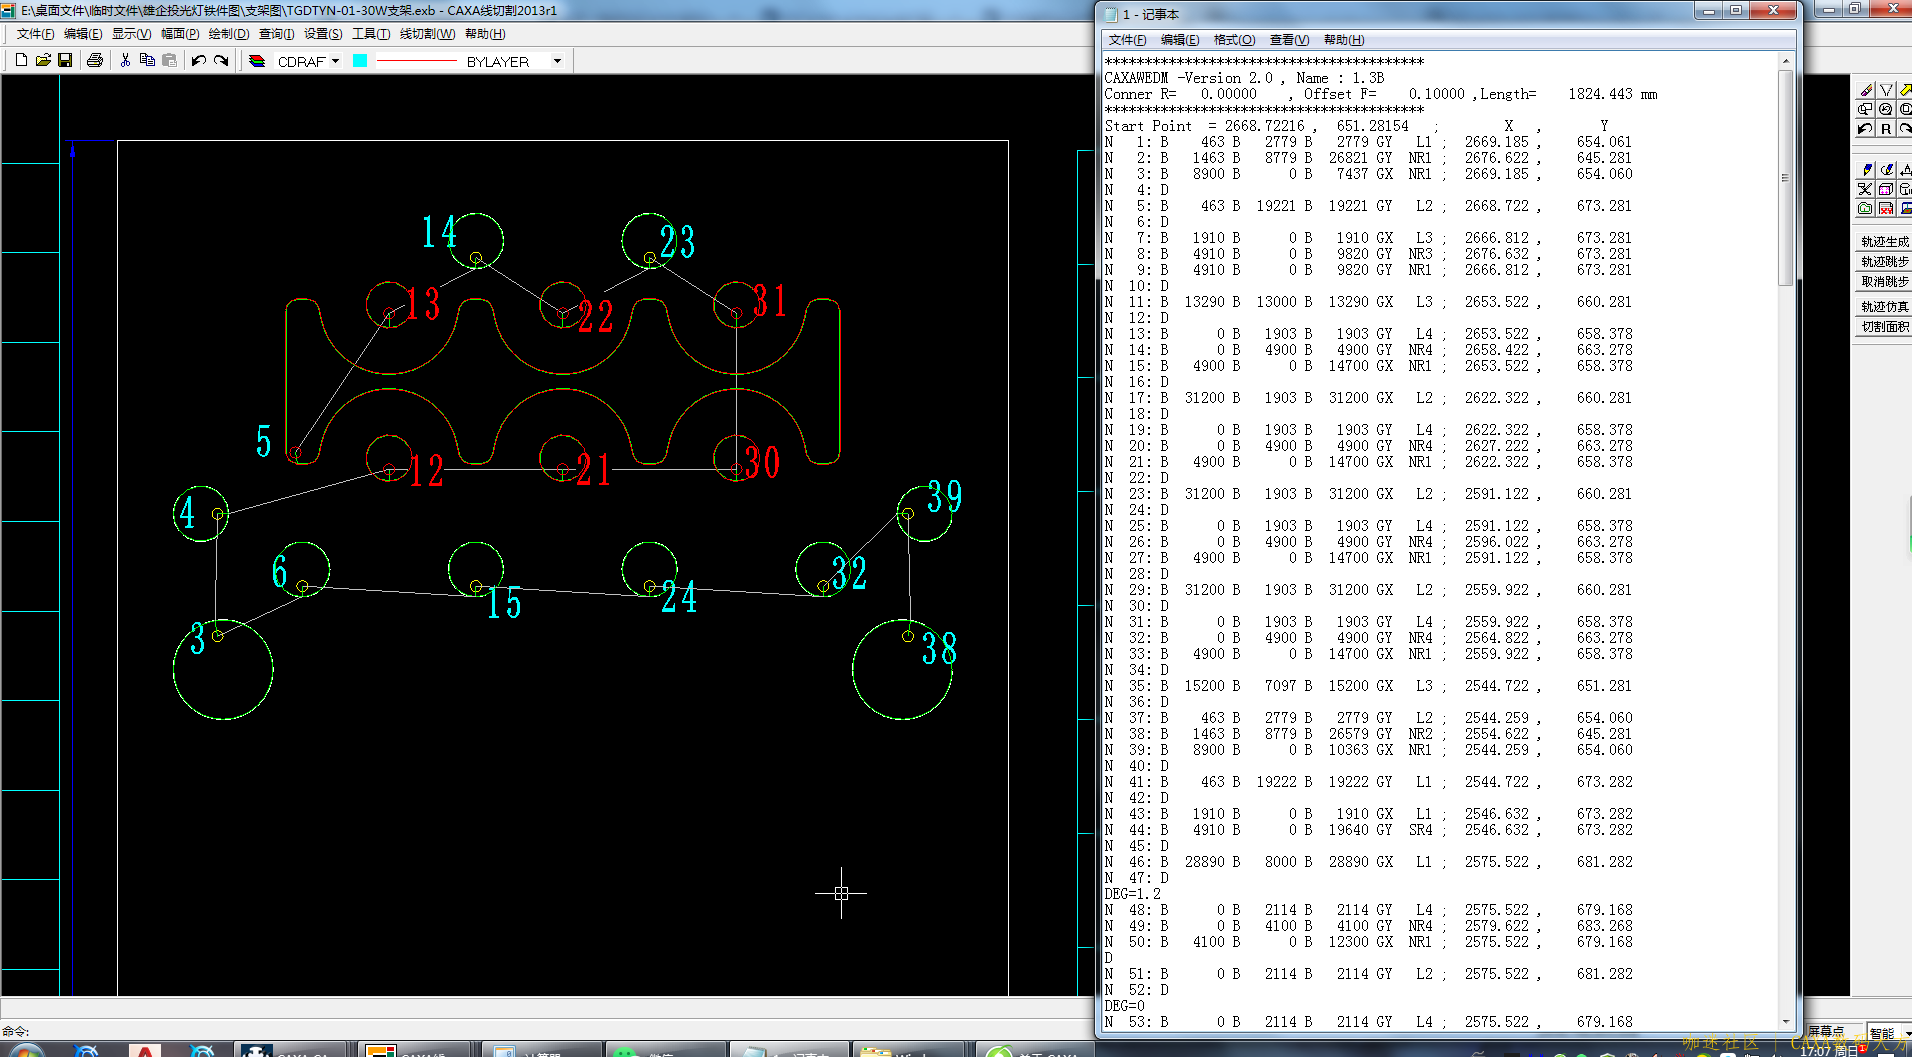Expand the BYLAYER line type dropdown
The height and width of the screenshot is (1057, 1912).
coord(557,61)
